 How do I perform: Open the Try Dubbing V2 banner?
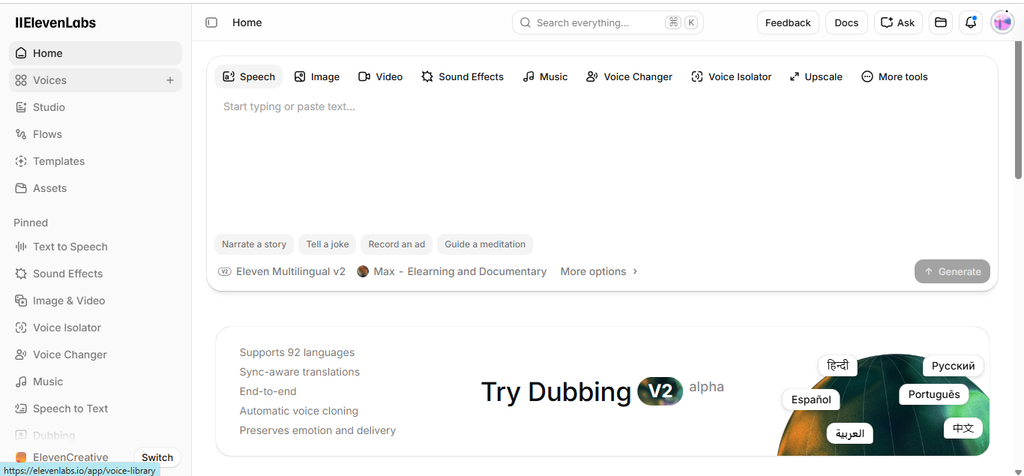(602, 392)
